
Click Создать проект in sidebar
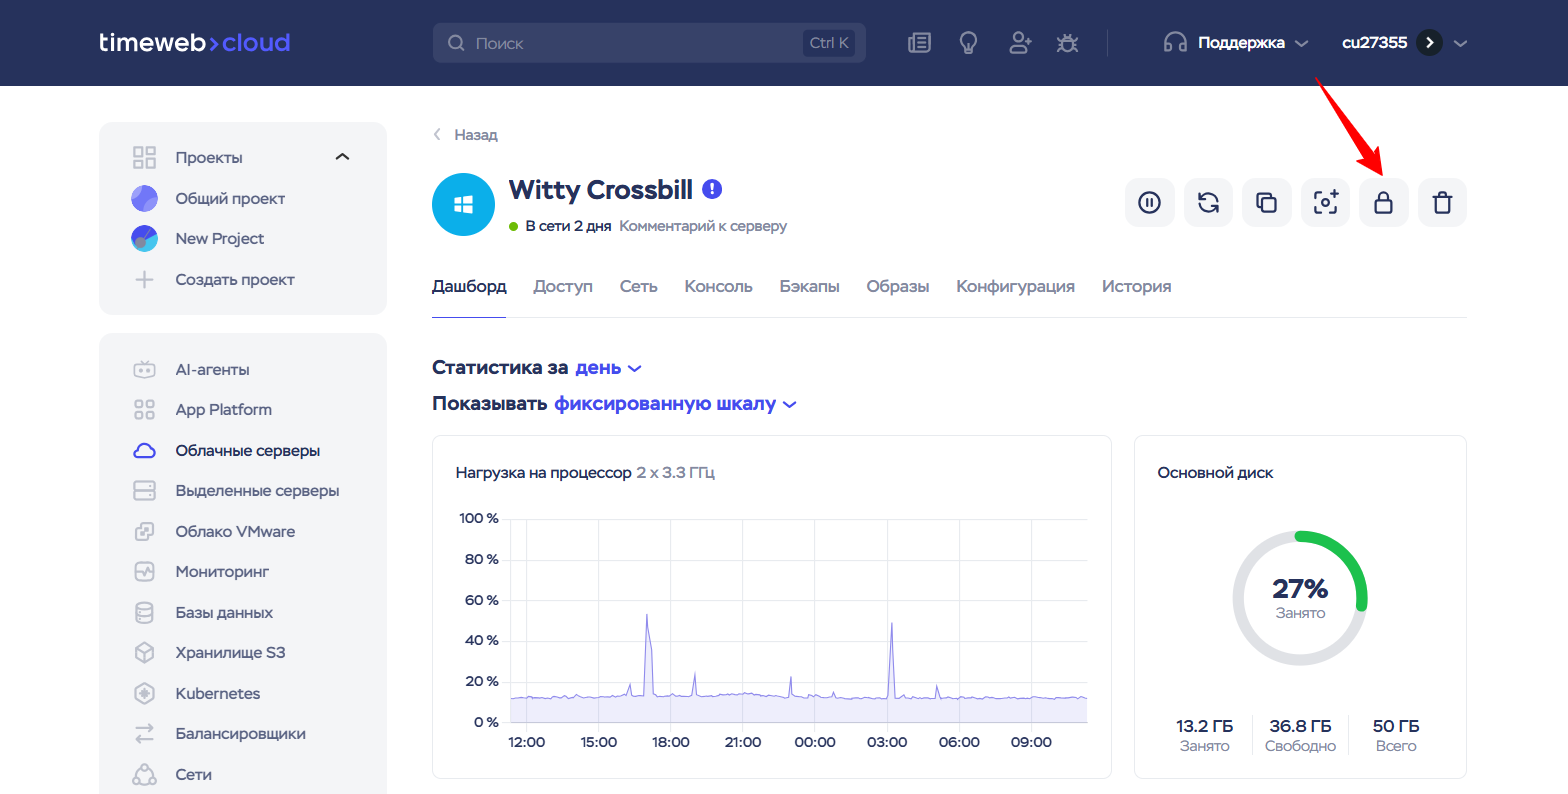coord(234,280)
